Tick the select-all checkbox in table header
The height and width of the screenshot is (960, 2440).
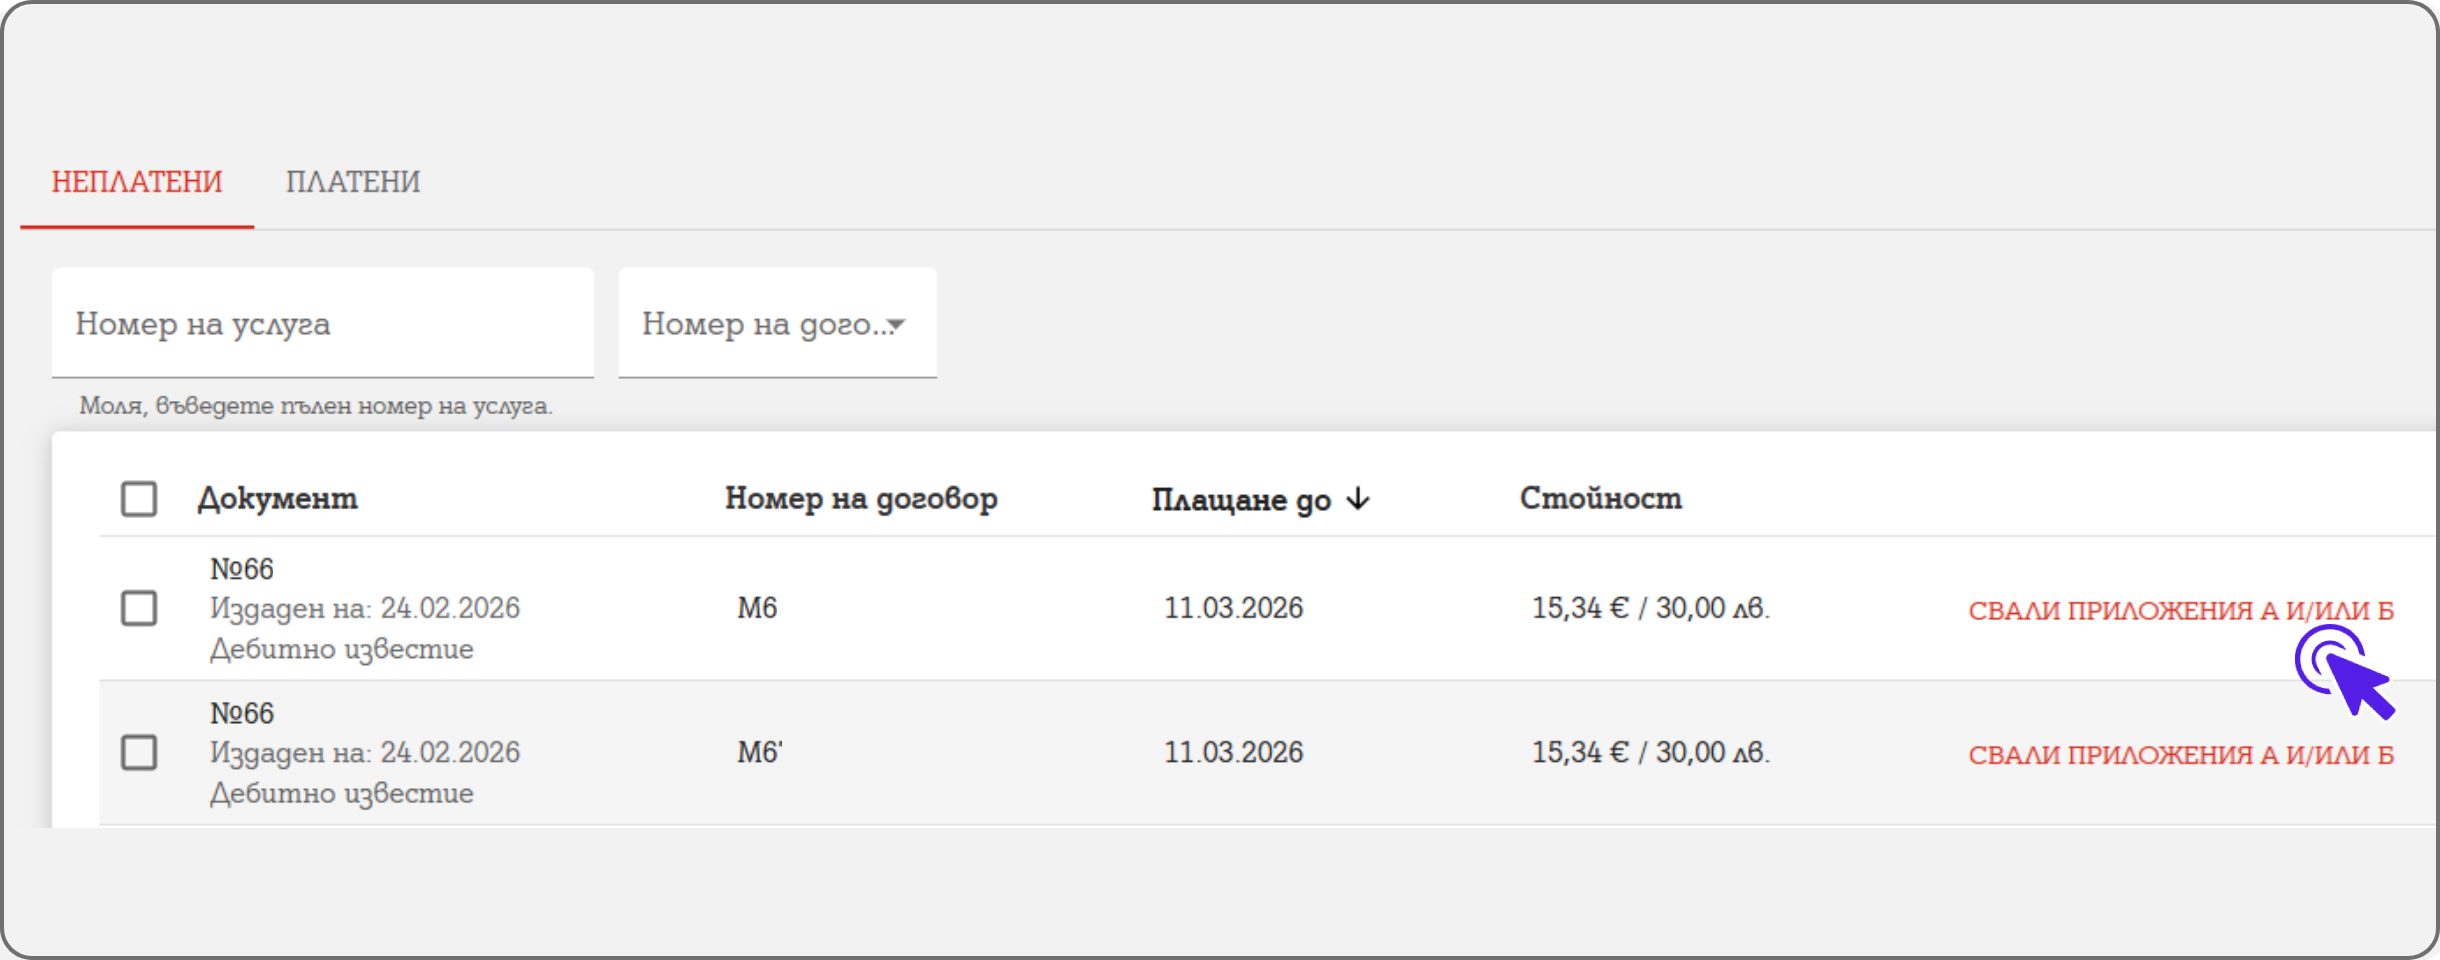(139, 499)
